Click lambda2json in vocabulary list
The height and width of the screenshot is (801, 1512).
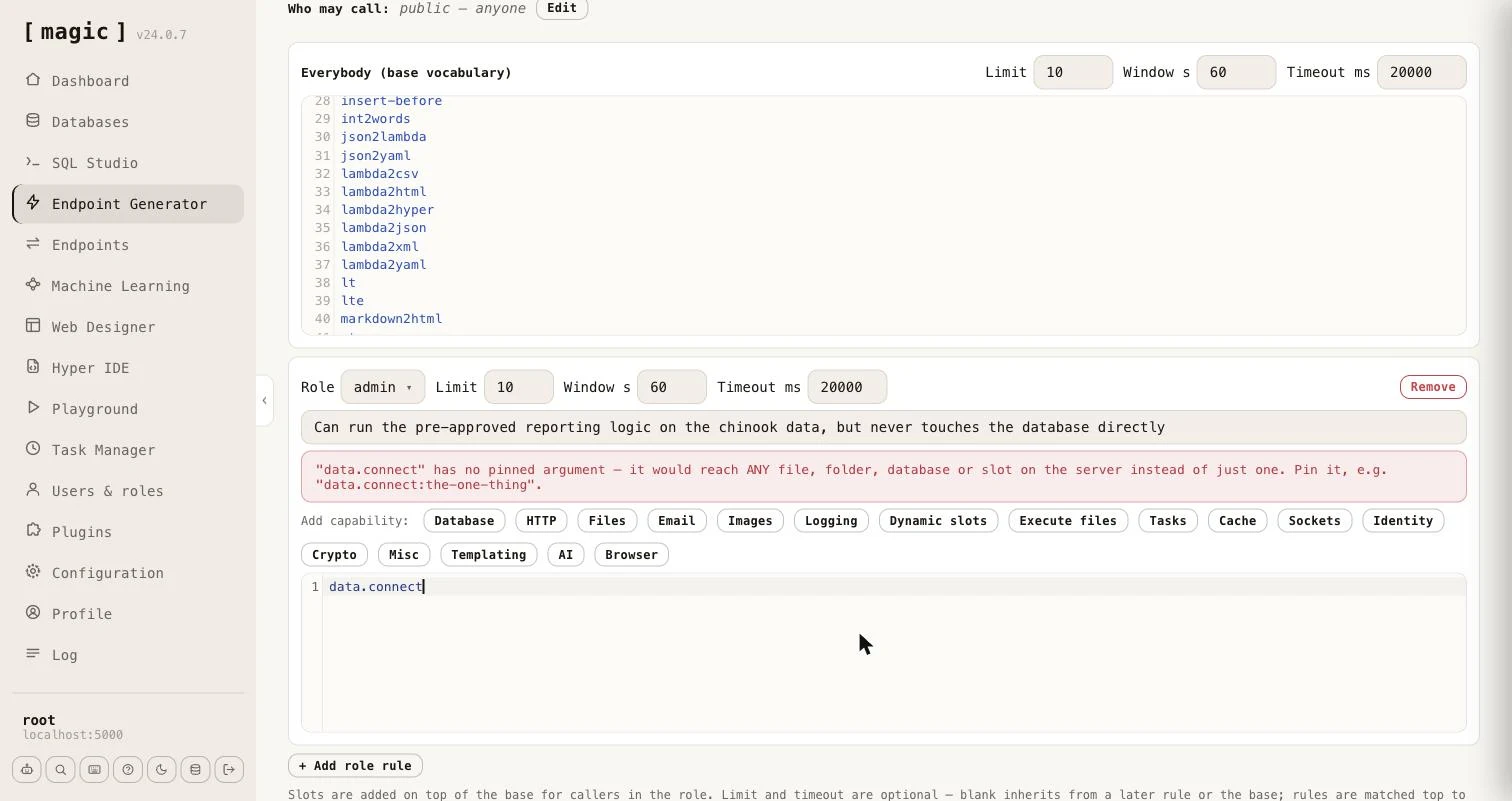click(x=383, y=228)
